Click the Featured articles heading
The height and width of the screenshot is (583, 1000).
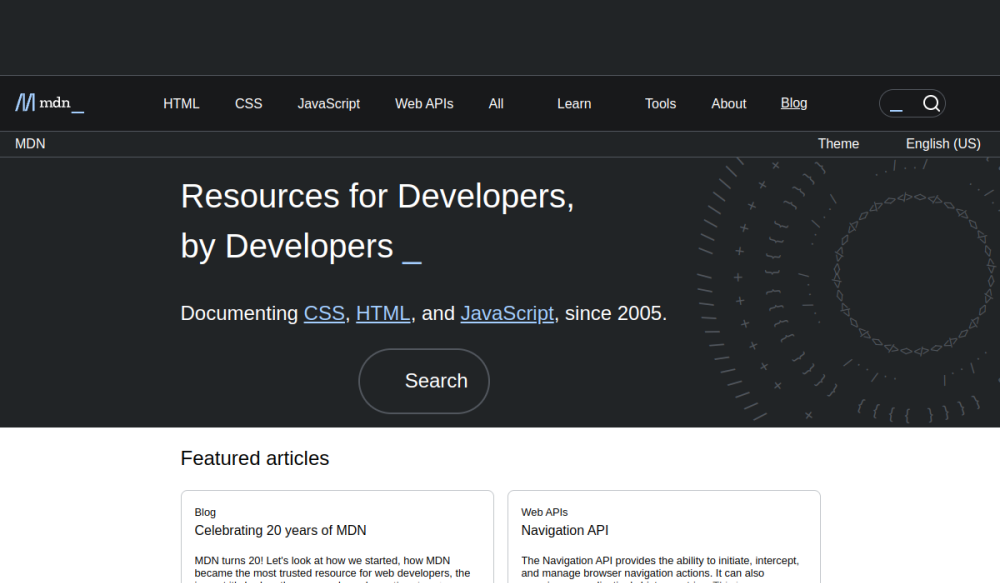point(254,458)
